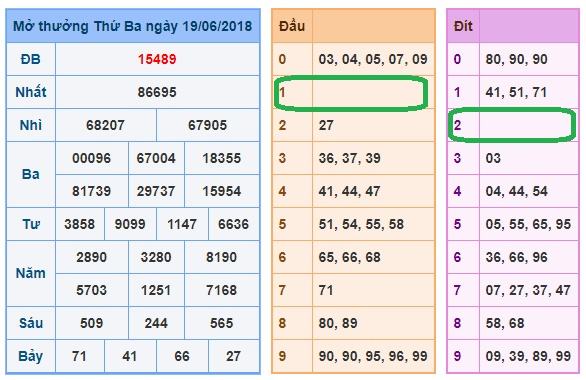Select the first prize number 86695

[157, 92]
